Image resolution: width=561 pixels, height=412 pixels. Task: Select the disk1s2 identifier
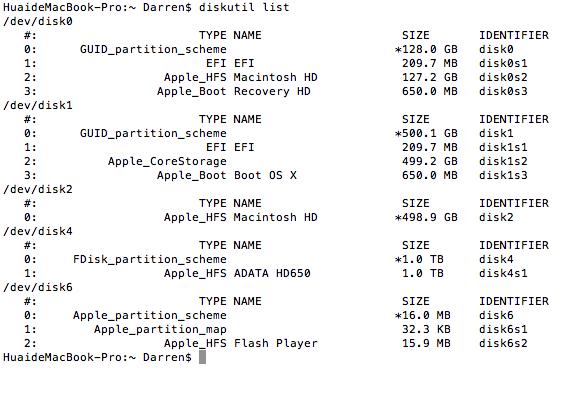pos(503,161)
